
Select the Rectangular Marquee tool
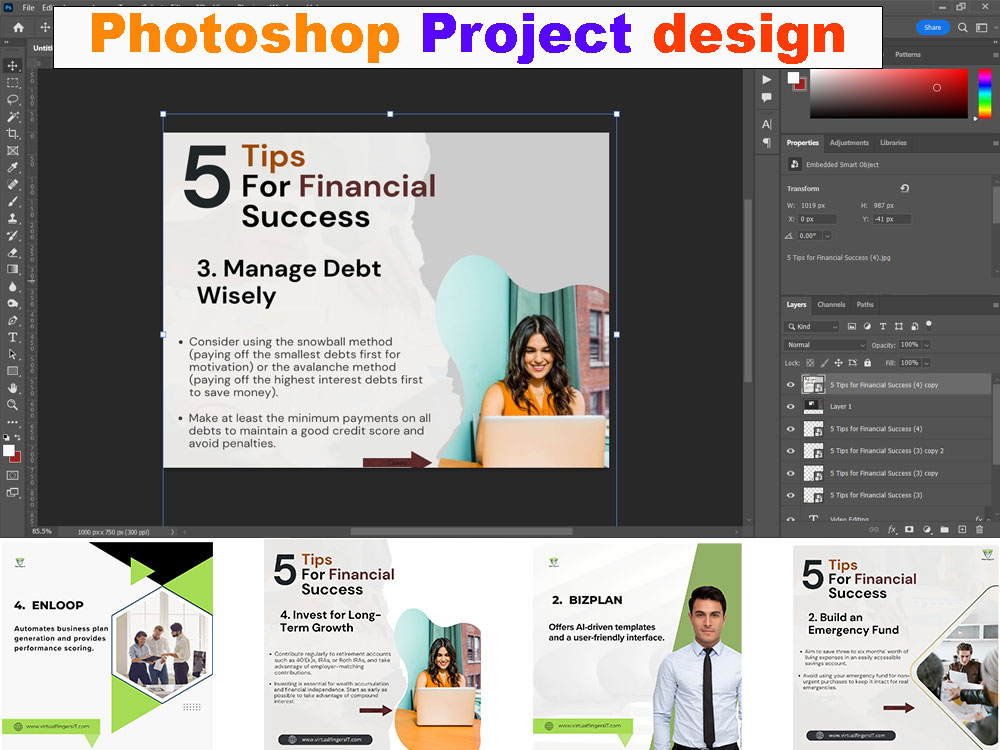point(12,83)
